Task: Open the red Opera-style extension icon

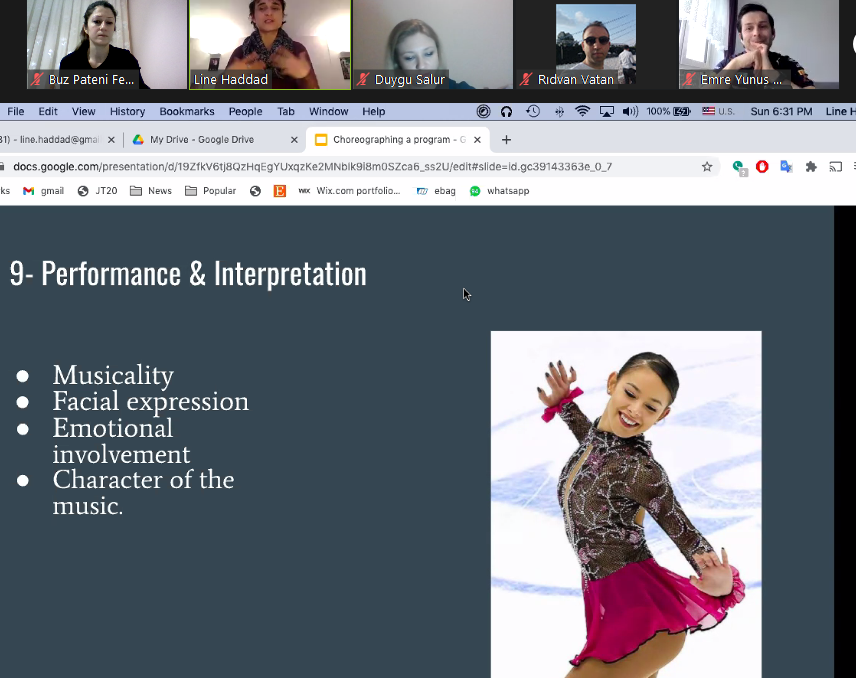Action: tap(762, 167)
